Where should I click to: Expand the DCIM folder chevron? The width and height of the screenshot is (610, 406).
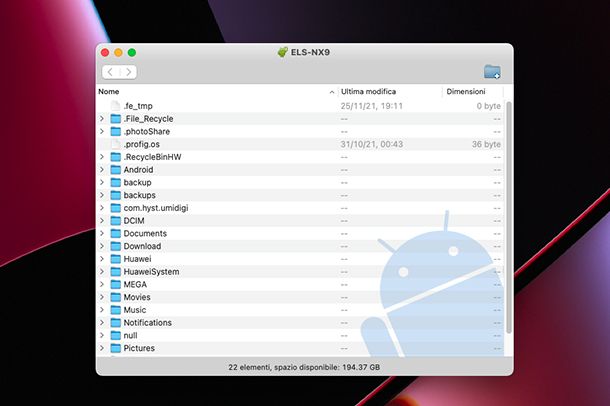(102, 220)
